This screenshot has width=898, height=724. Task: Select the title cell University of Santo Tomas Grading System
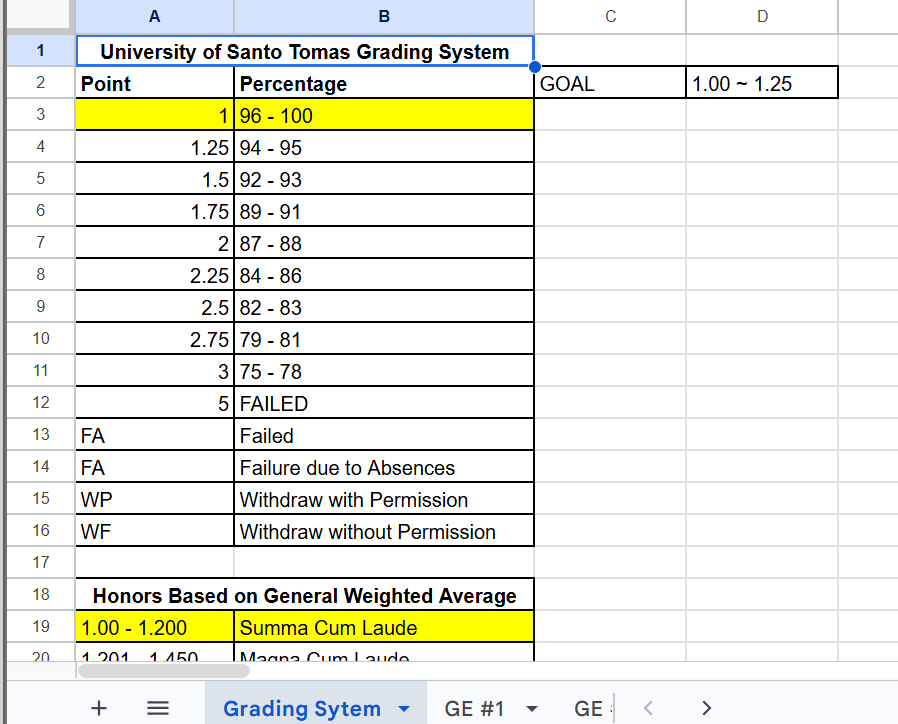(x=305, y=51)
